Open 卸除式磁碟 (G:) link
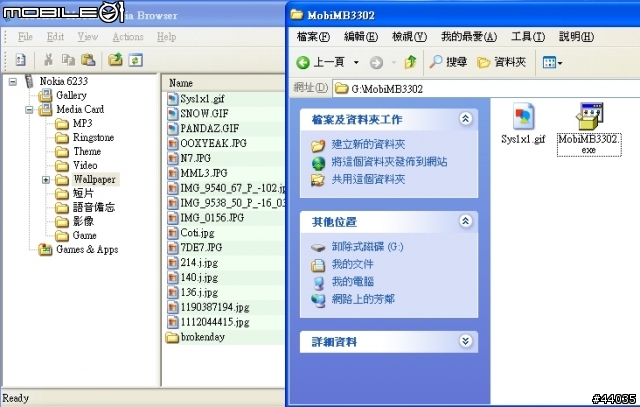640x407 pixels. coord(367,247)
